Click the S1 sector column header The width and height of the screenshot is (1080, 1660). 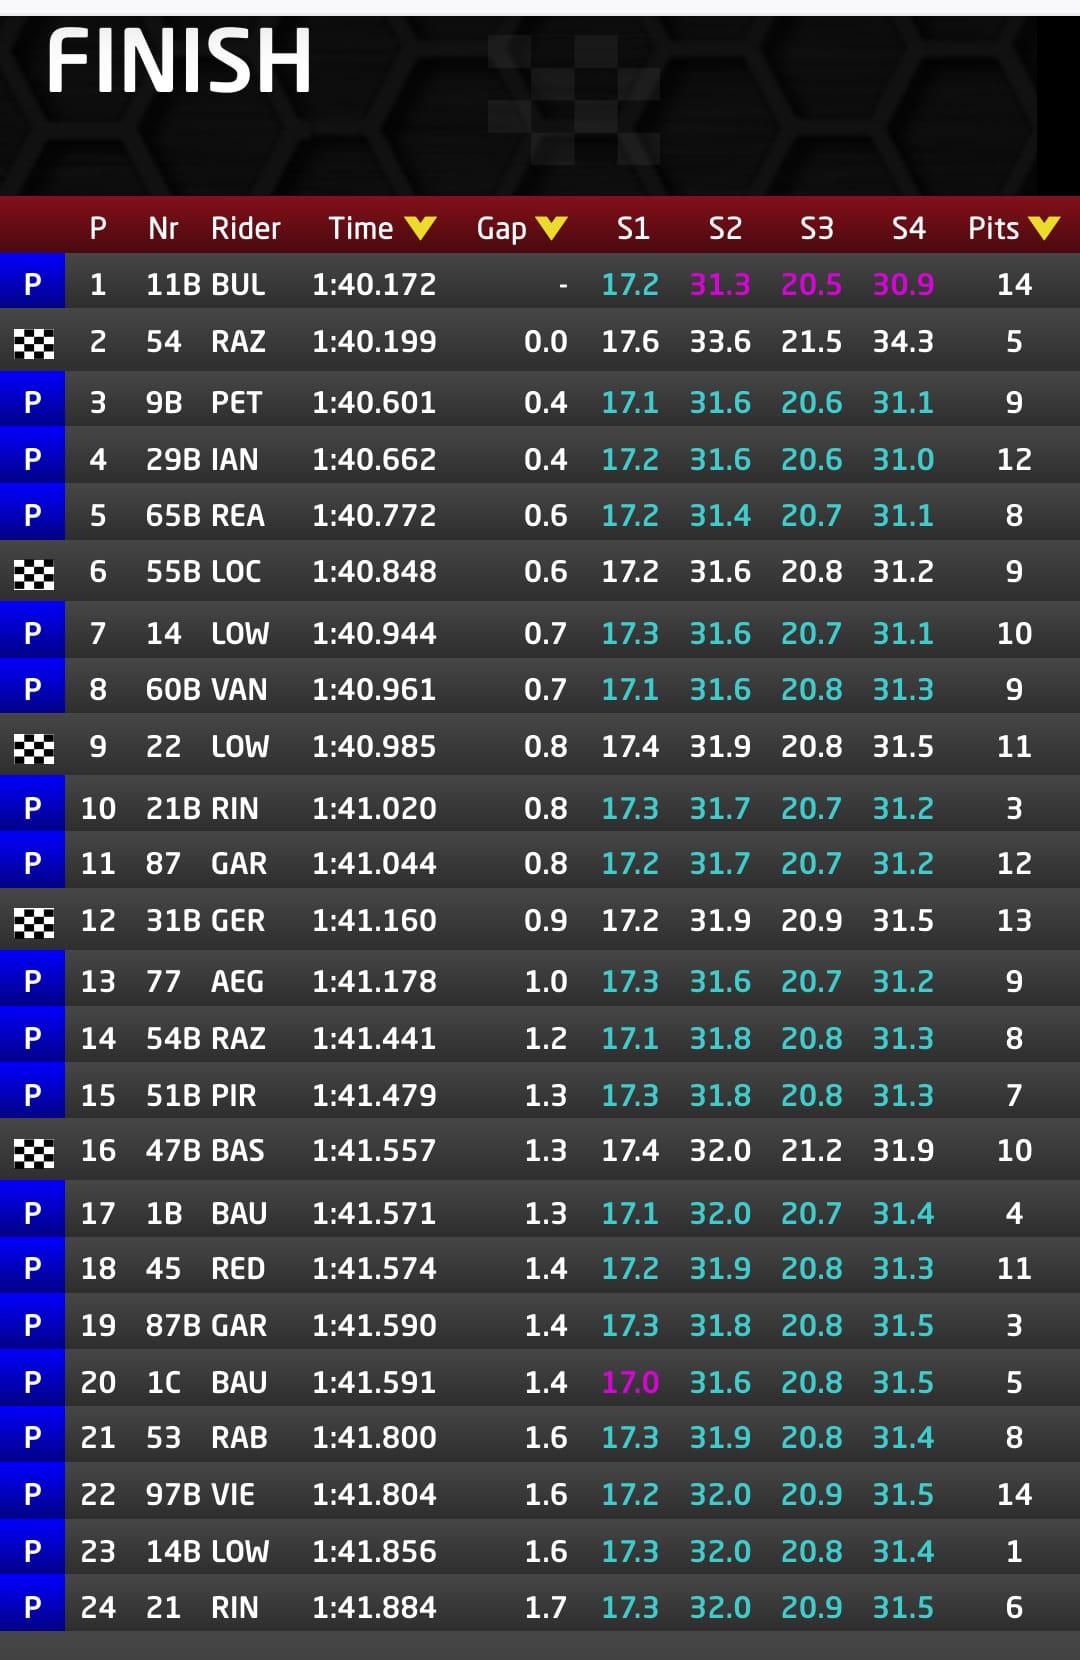[x=633, y=228]
